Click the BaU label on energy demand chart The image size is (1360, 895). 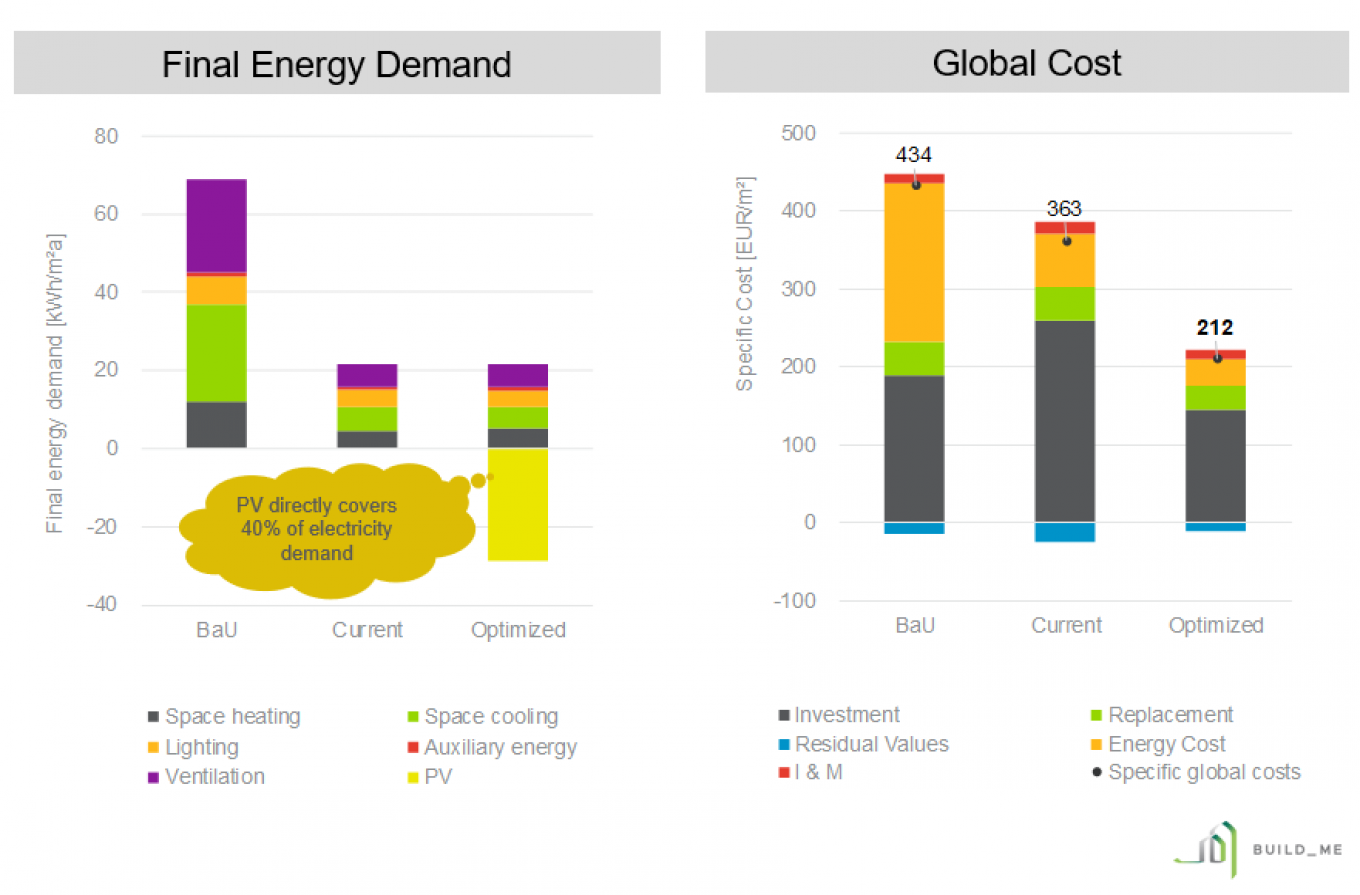pos(216,630)
